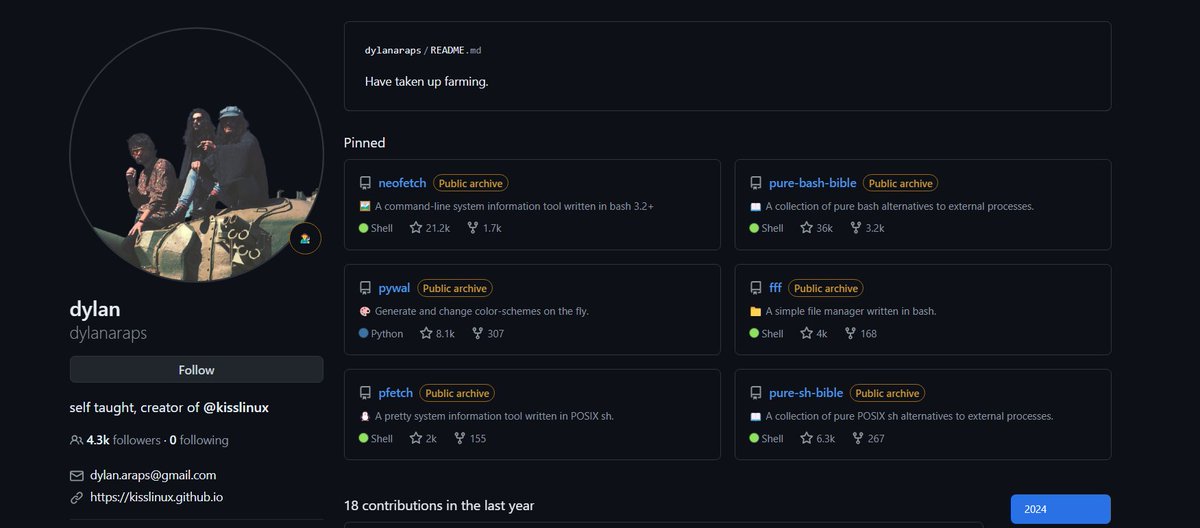Click the "Pinned" section heading

pyautogui.click(x=364, y=143)
